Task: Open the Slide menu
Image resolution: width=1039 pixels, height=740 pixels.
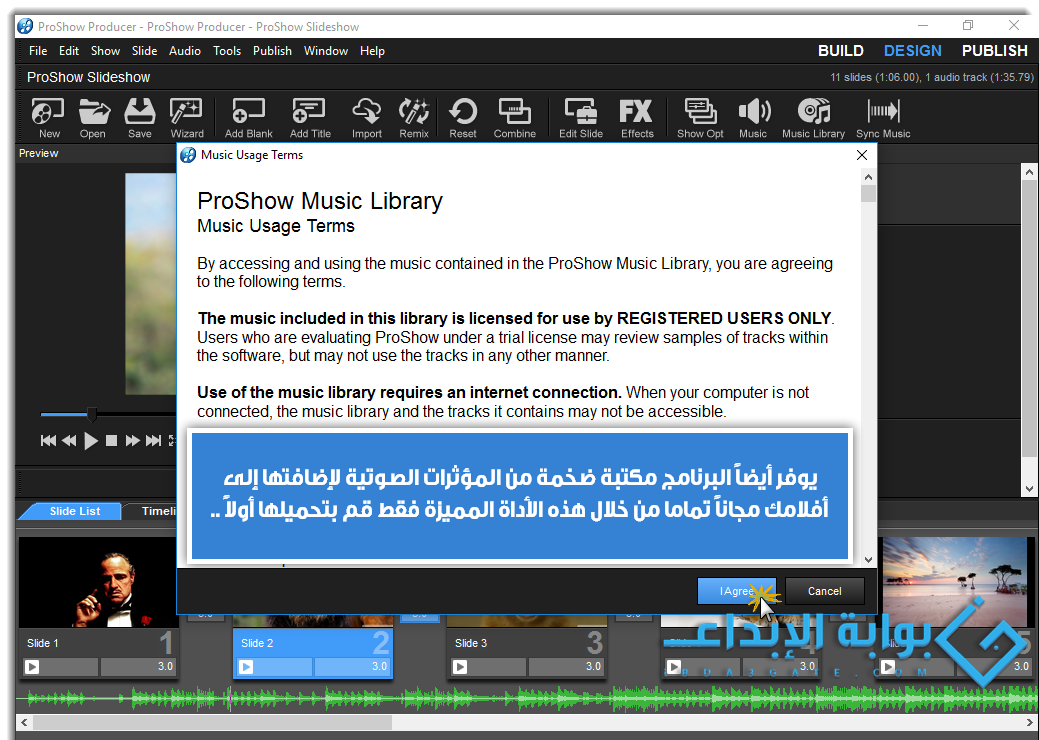Action: coord(144,51)
